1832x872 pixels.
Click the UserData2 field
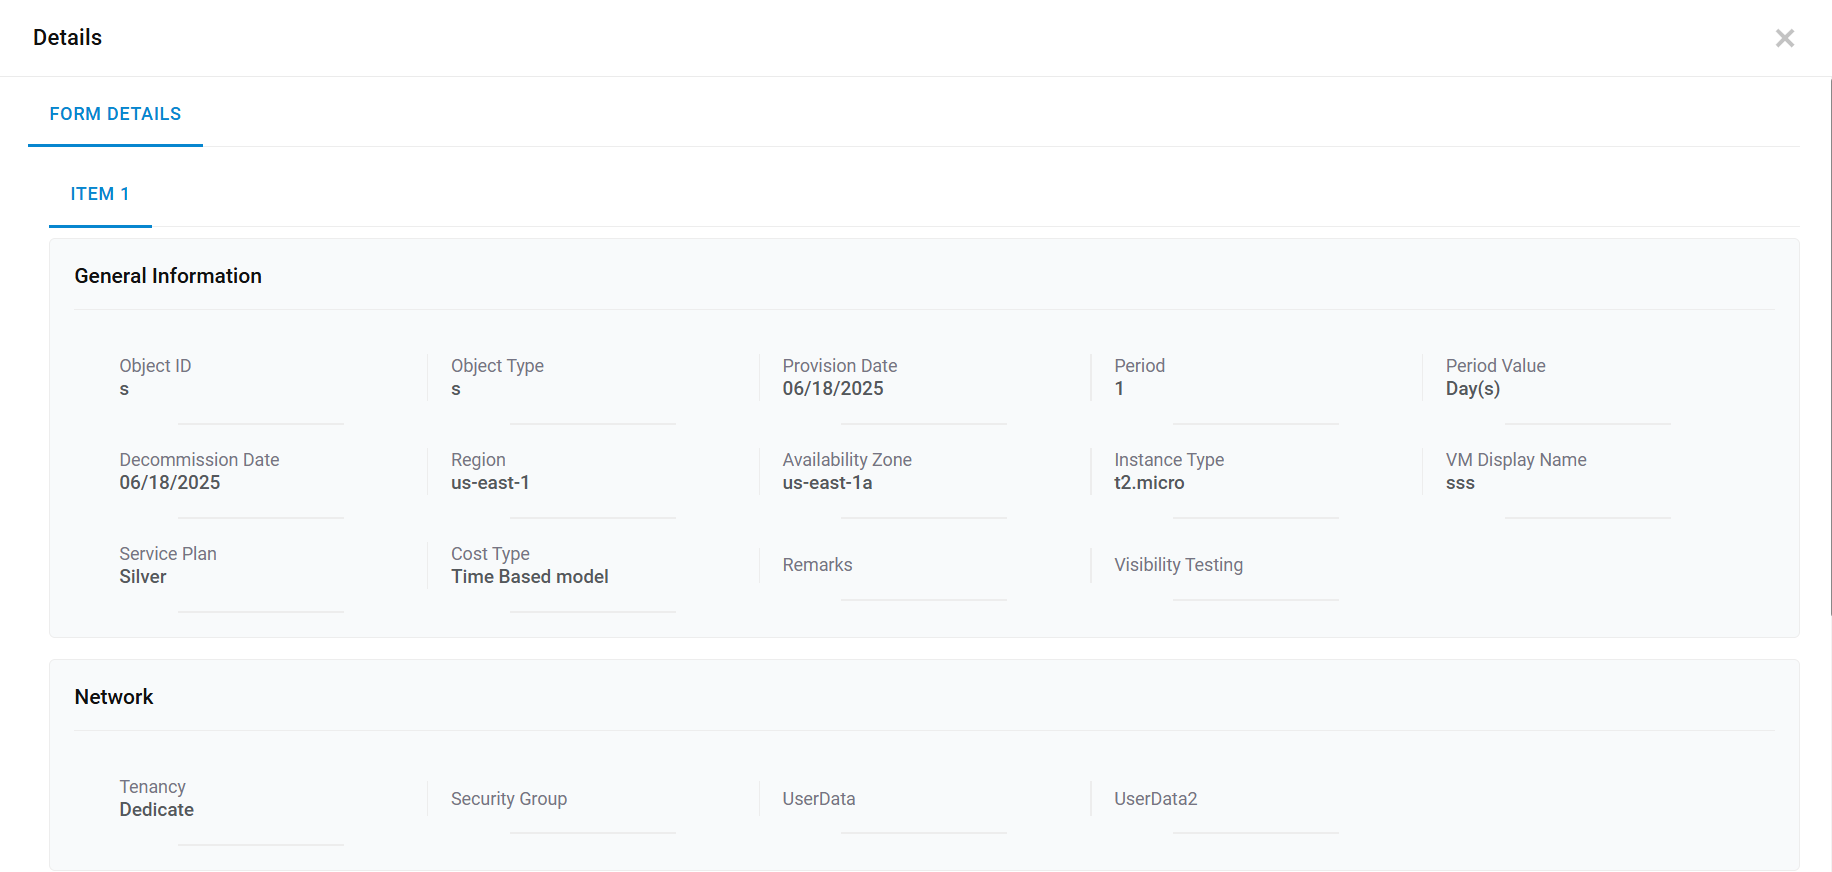(x=1220, y=800)
